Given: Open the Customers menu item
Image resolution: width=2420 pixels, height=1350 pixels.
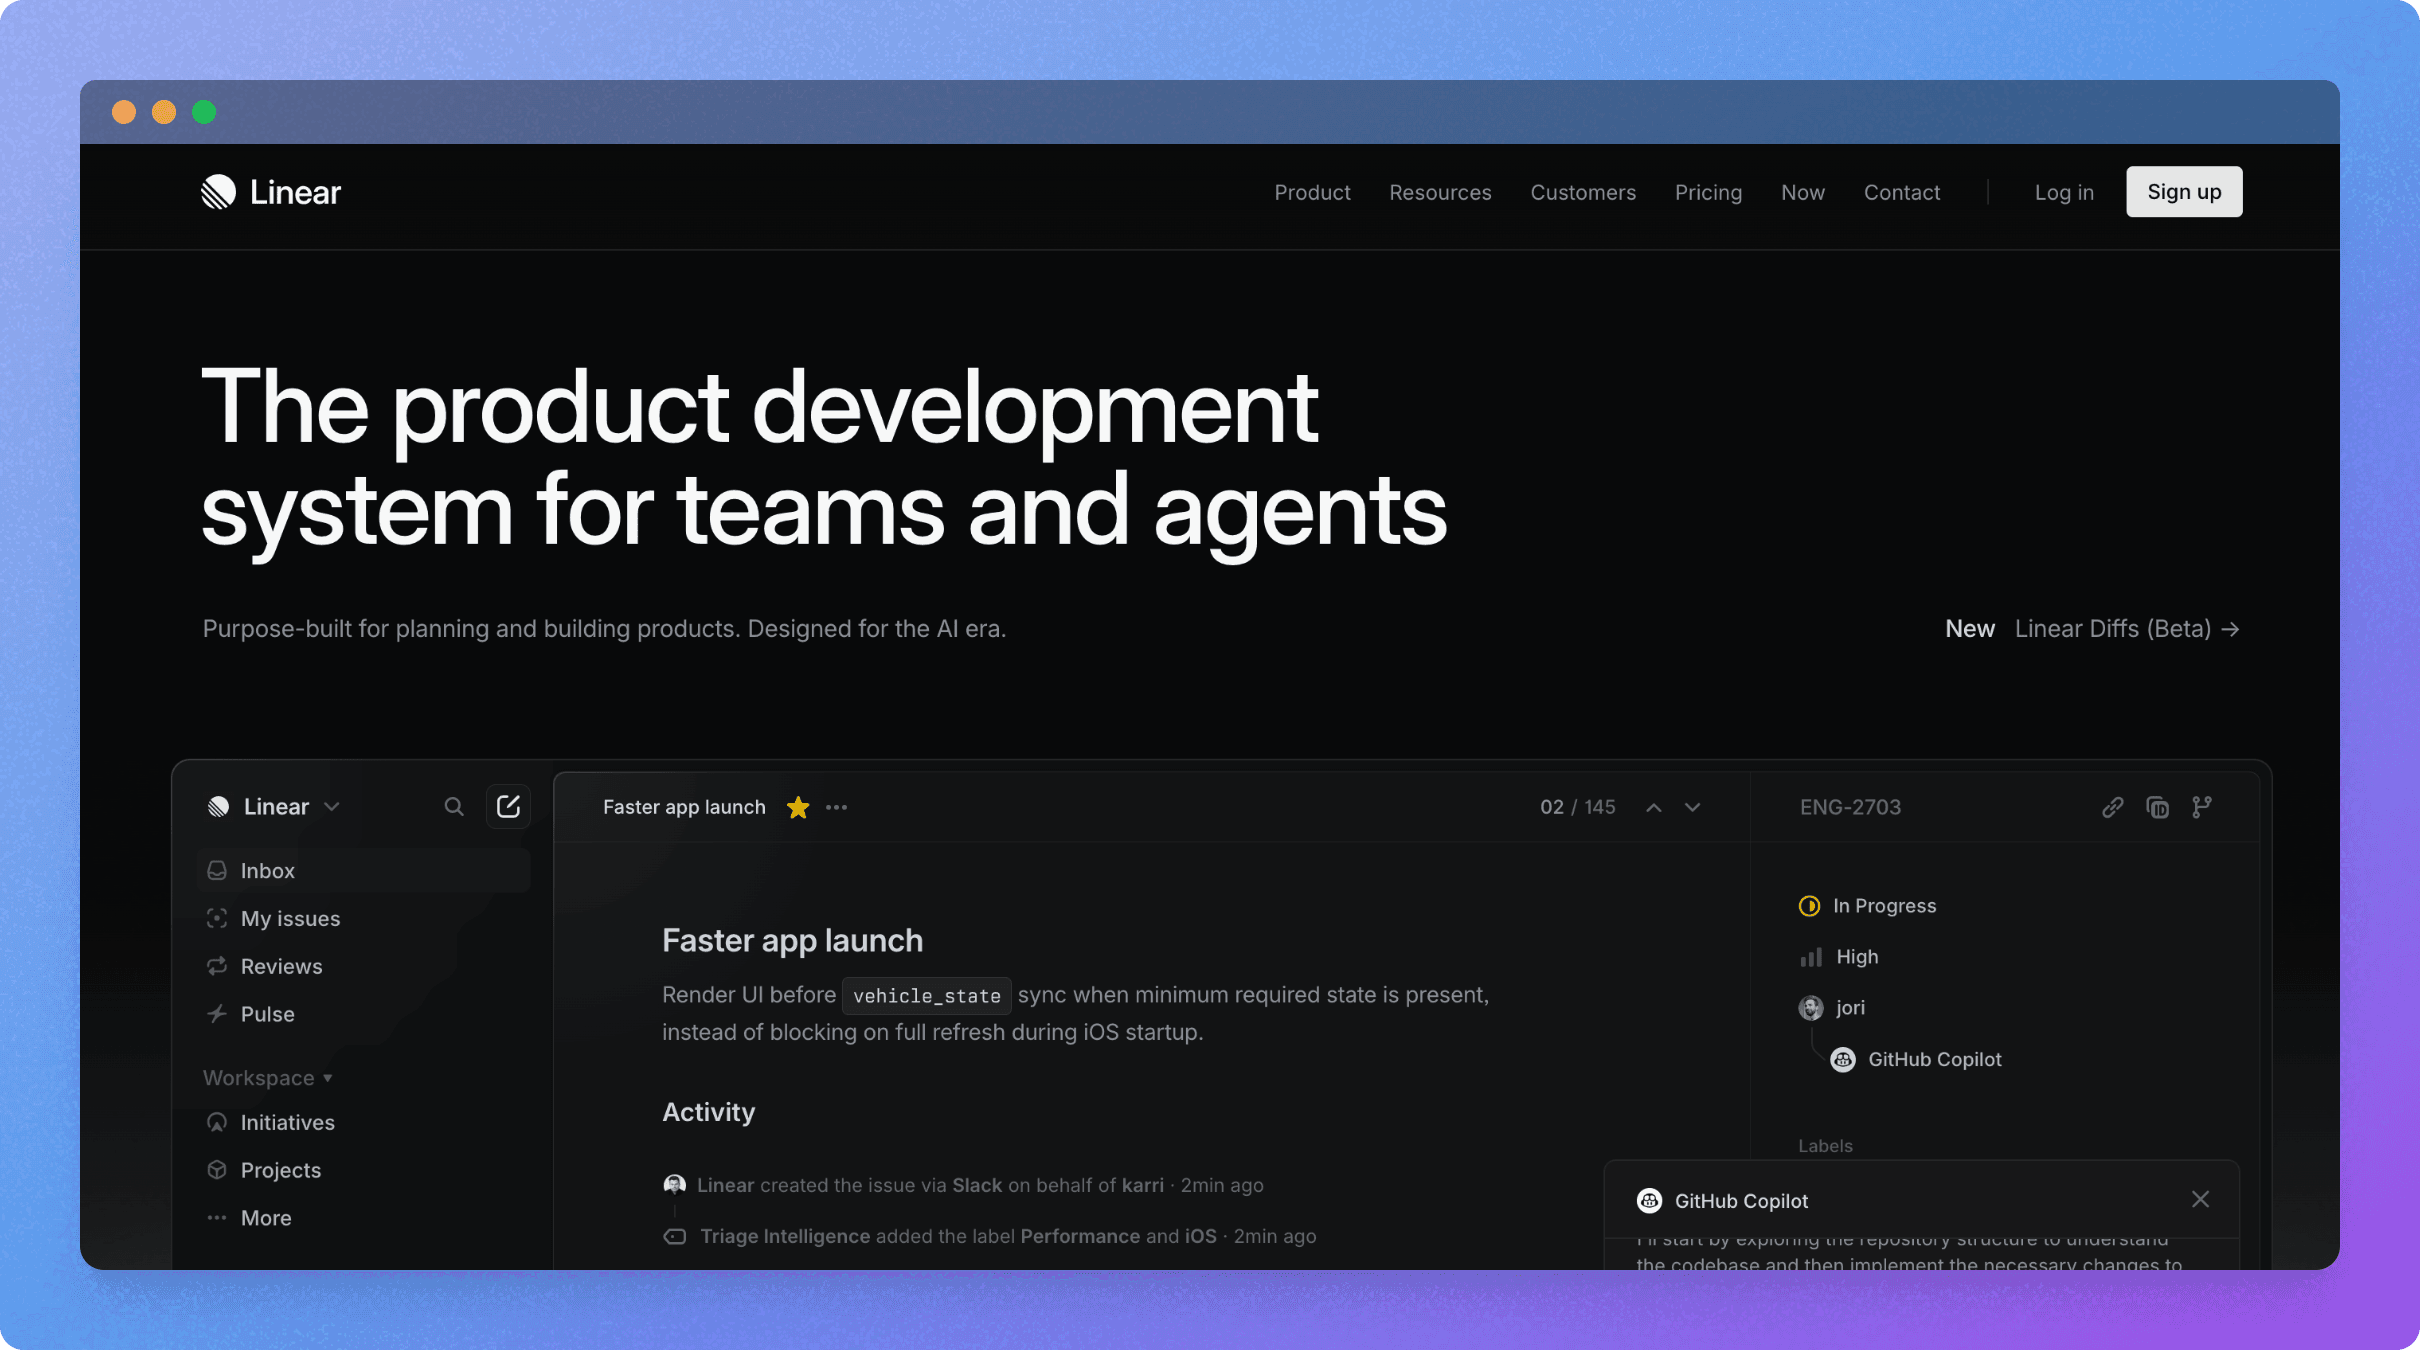Looking at the screenshot, I should (1583, 192).
